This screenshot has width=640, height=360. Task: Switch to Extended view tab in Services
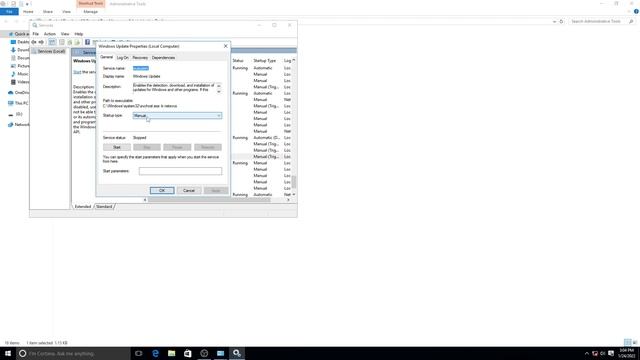83,207
